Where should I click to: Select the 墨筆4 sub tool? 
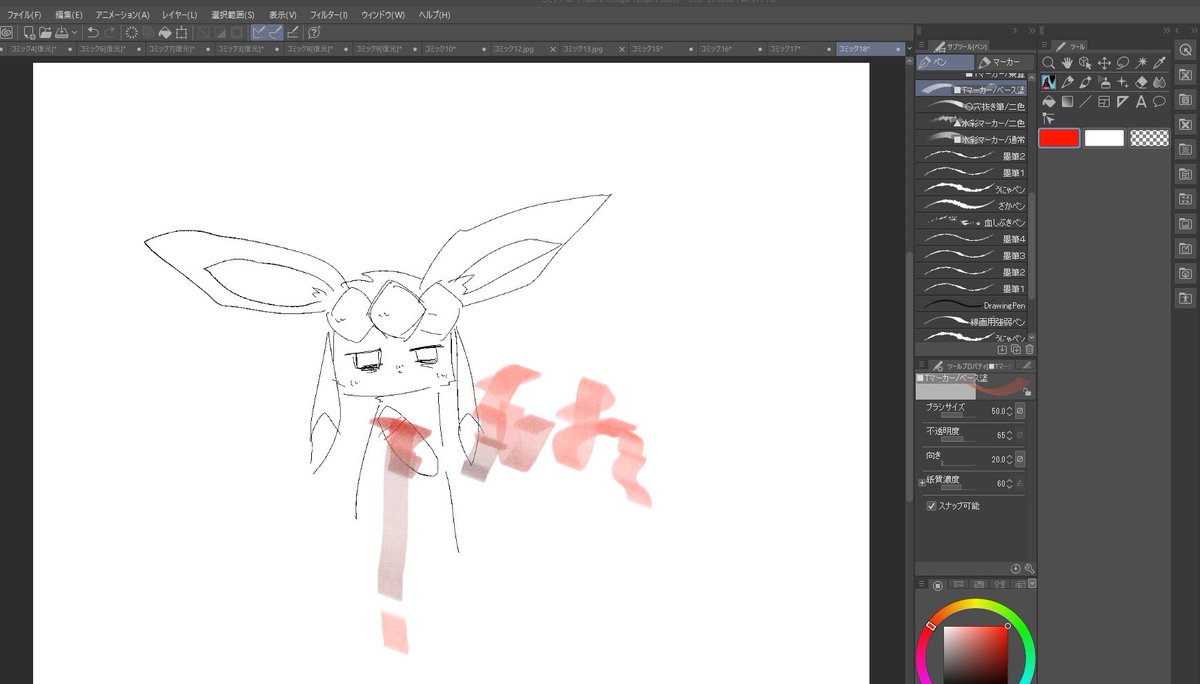coord(971,239)
